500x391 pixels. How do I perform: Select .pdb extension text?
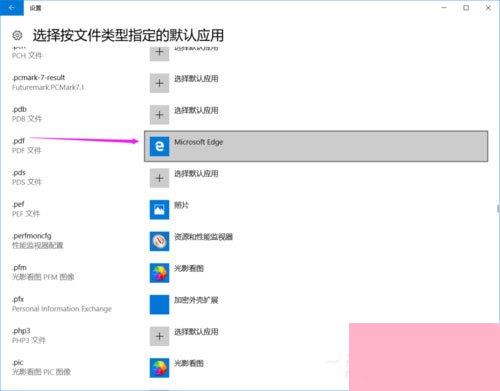pyautogui.click(x=19, y=109)
